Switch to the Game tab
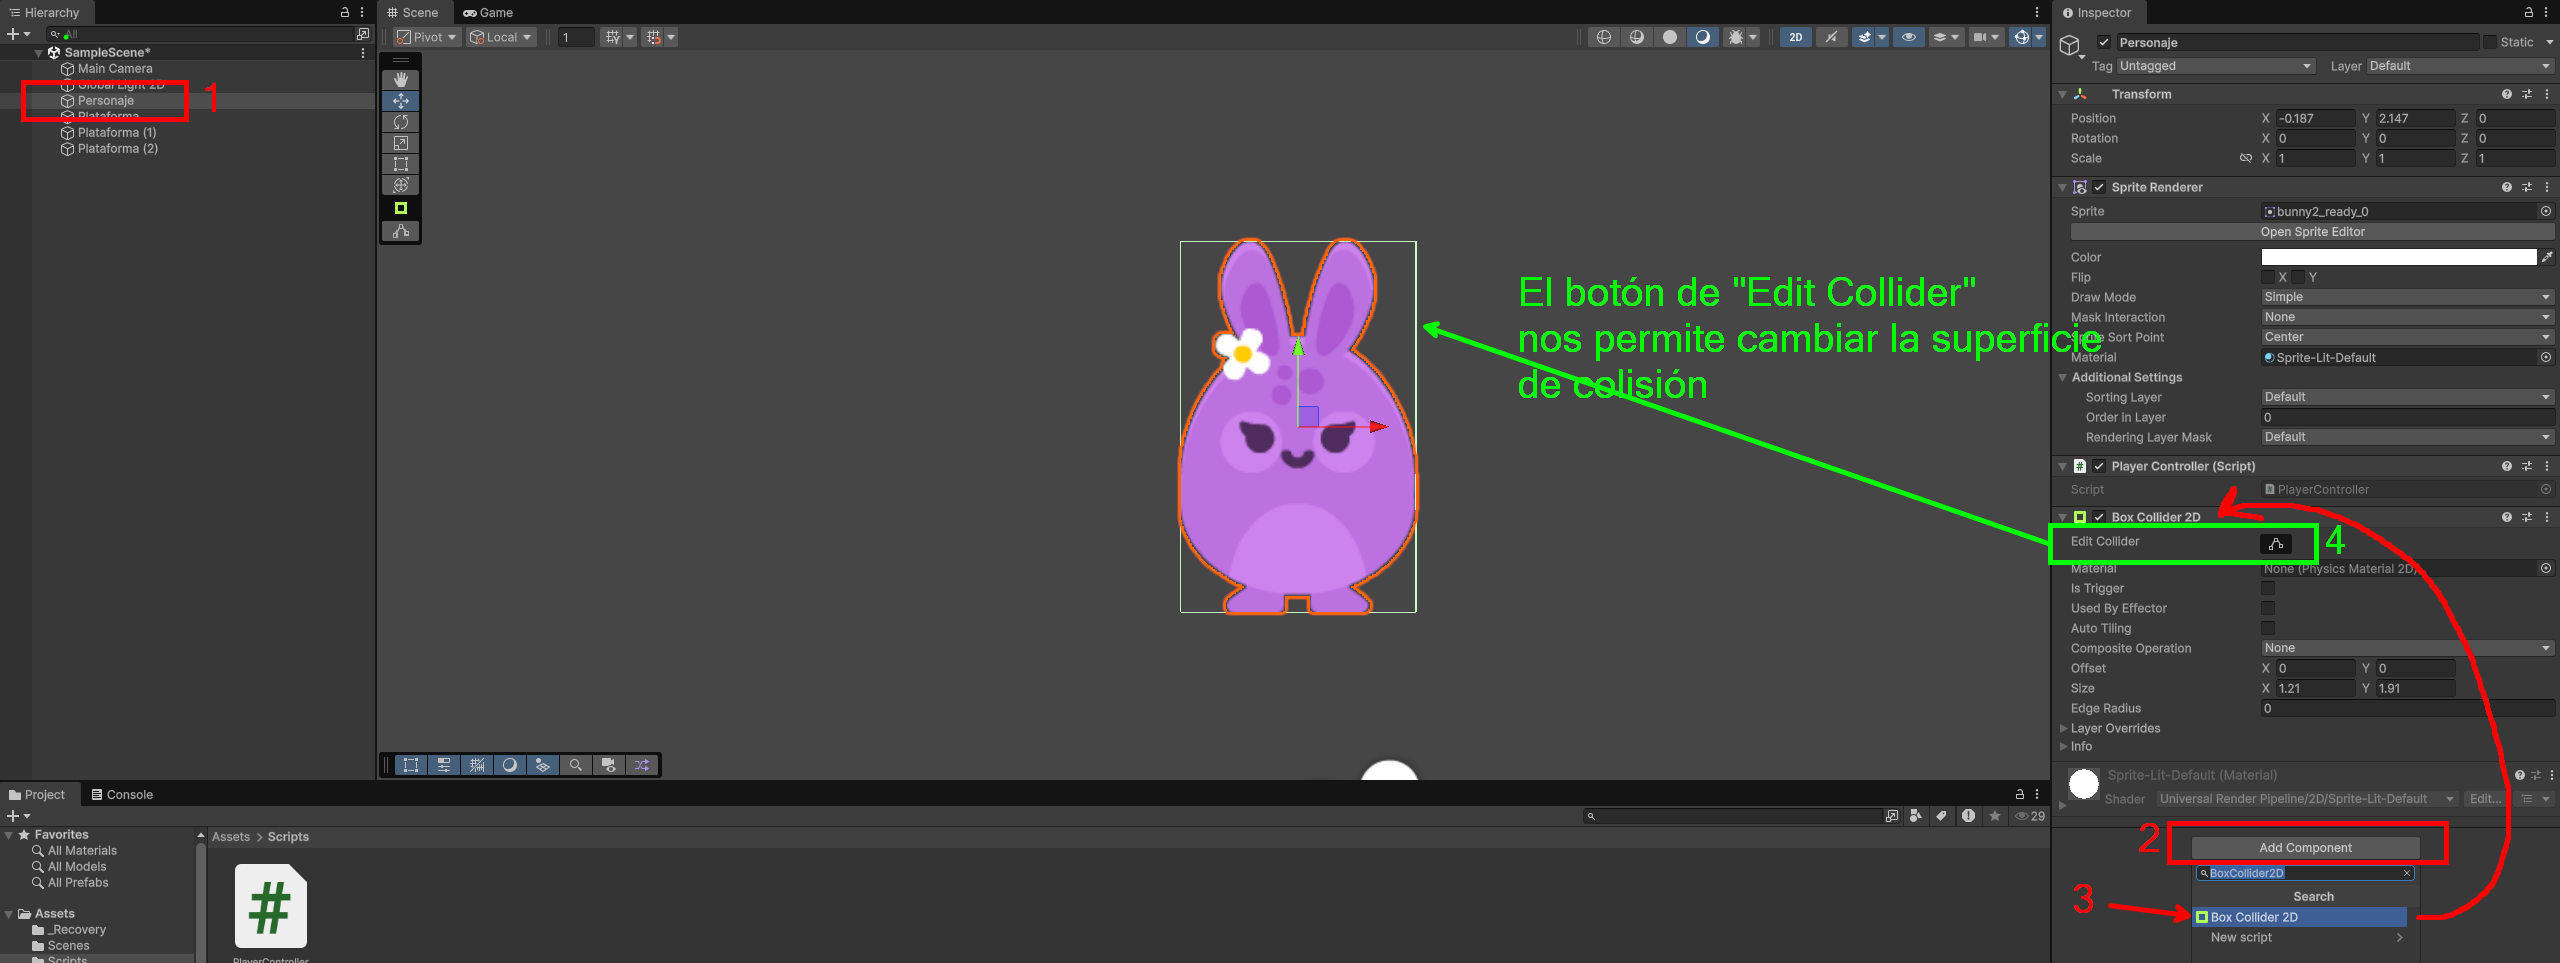 pyautogui.click(x=488, y=13)
